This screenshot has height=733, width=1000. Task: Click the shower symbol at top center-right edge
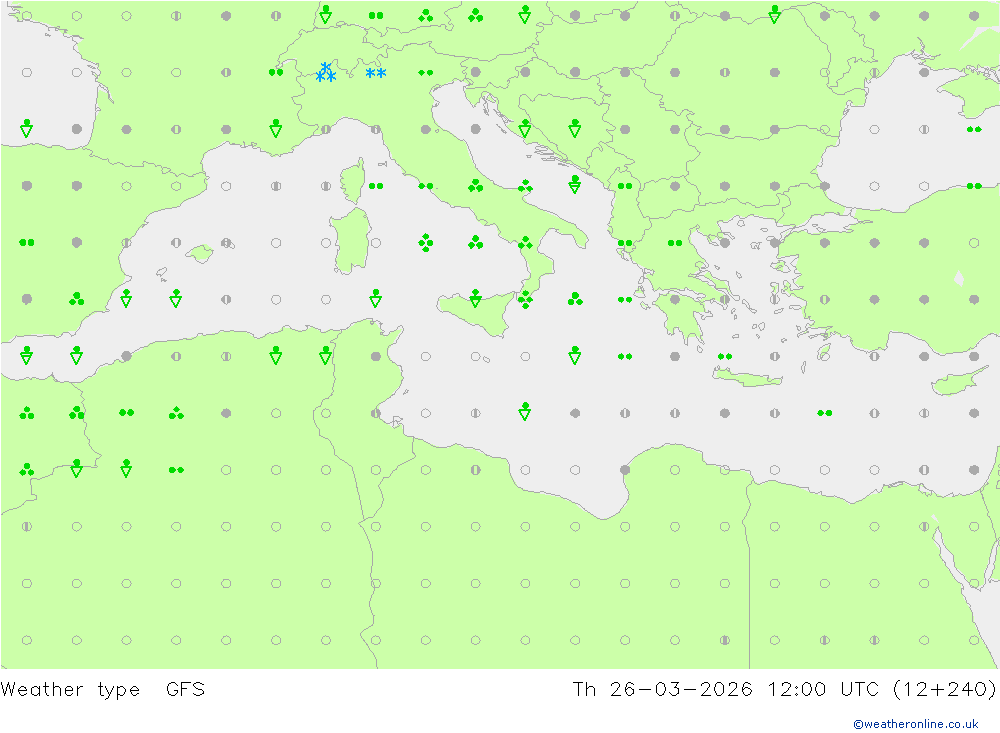[x=774, y=14]
